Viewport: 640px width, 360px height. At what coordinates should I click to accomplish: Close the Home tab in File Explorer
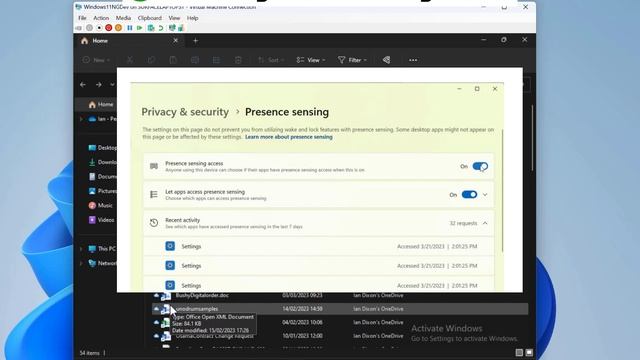point(176,40)
